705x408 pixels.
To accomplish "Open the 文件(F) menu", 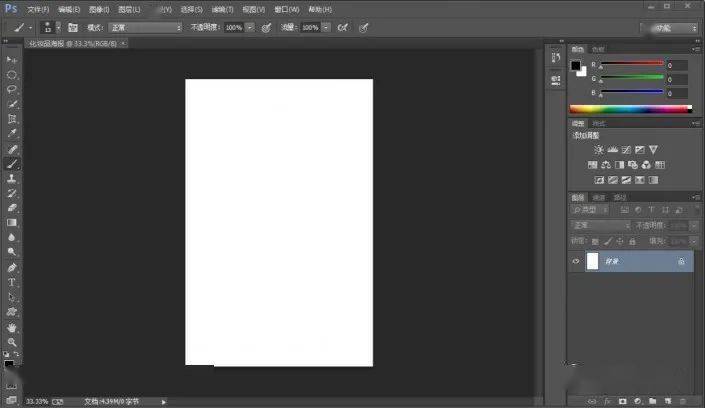I will click(39, 9).
